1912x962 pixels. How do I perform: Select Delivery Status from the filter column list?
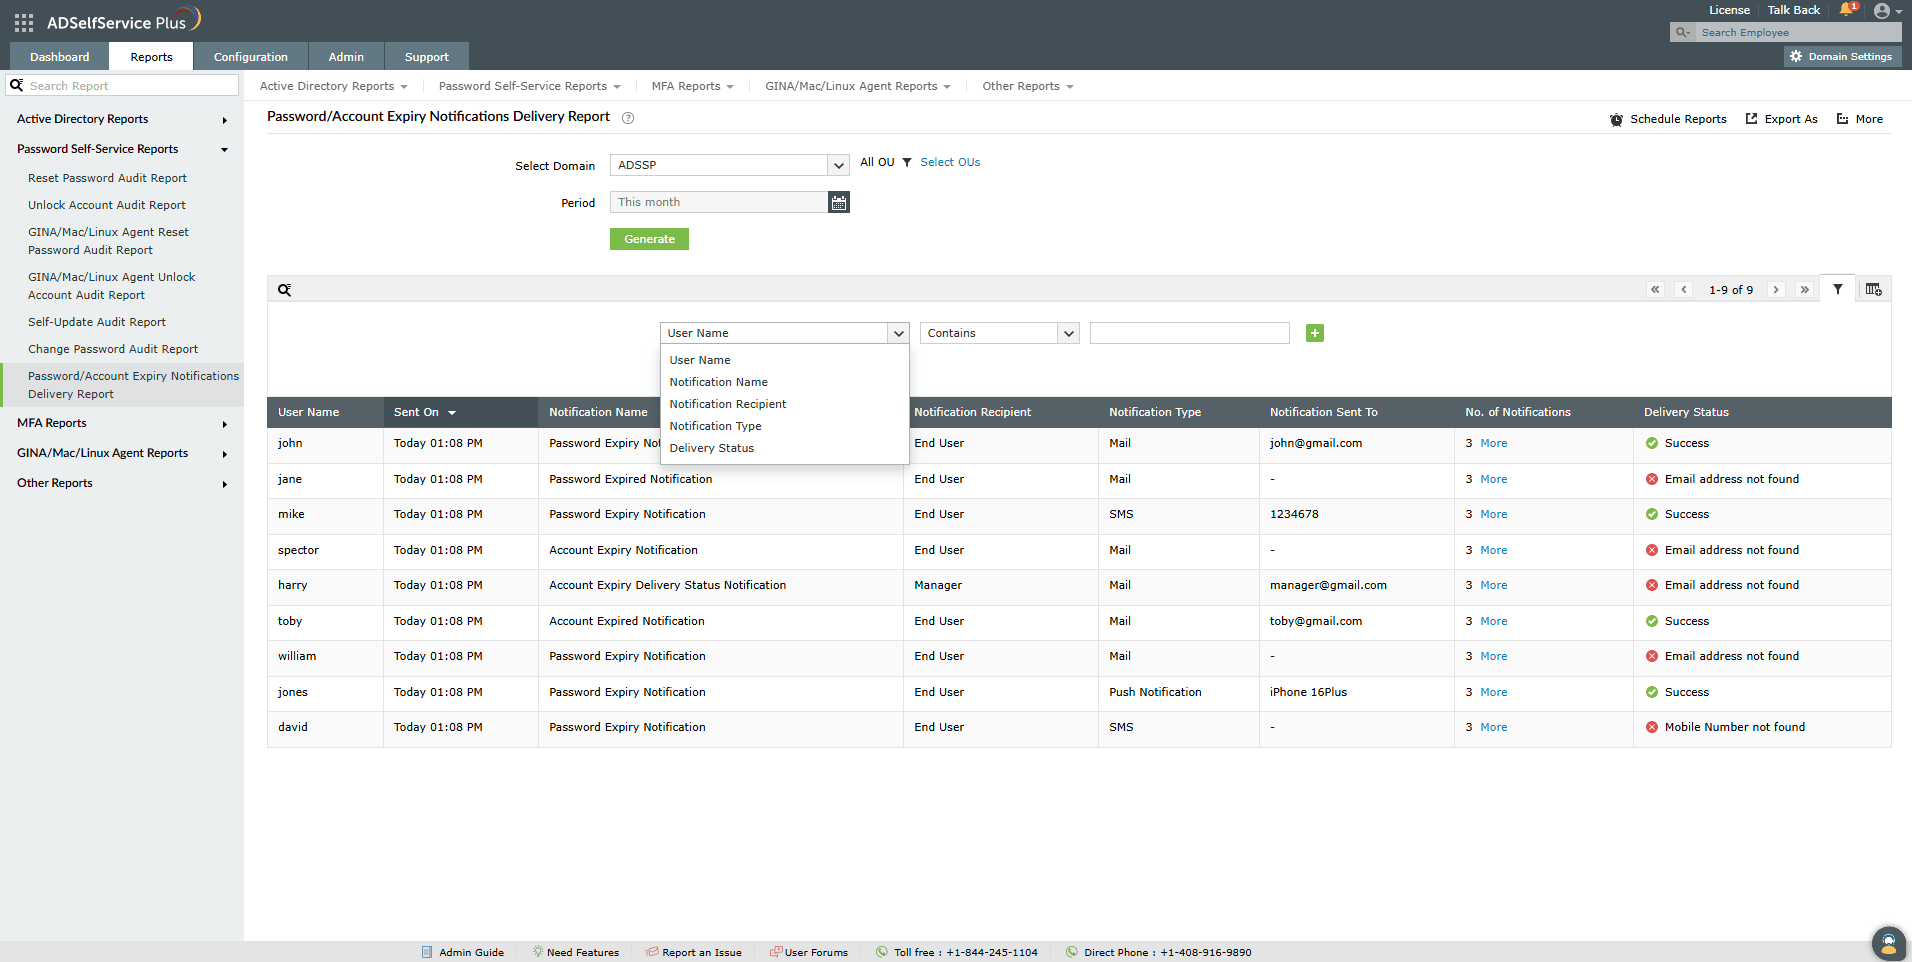coord(711,448)
